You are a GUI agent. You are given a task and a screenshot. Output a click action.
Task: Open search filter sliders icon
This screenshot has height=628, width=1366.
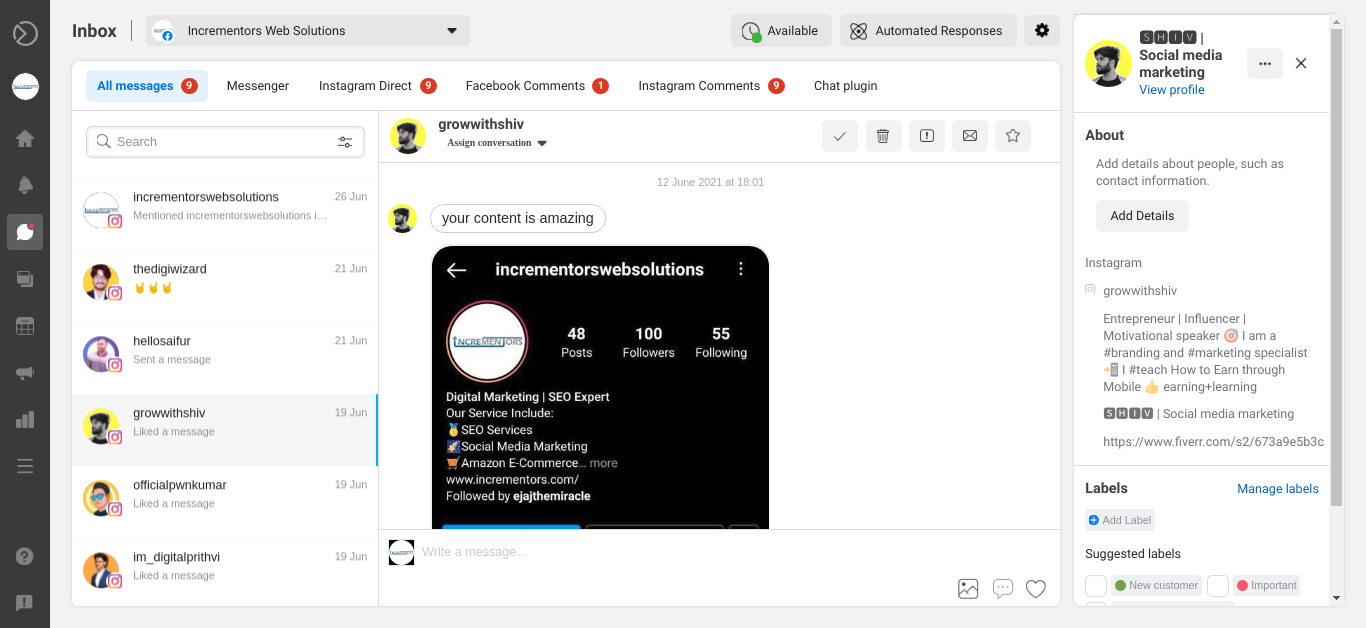coord(345,142)
